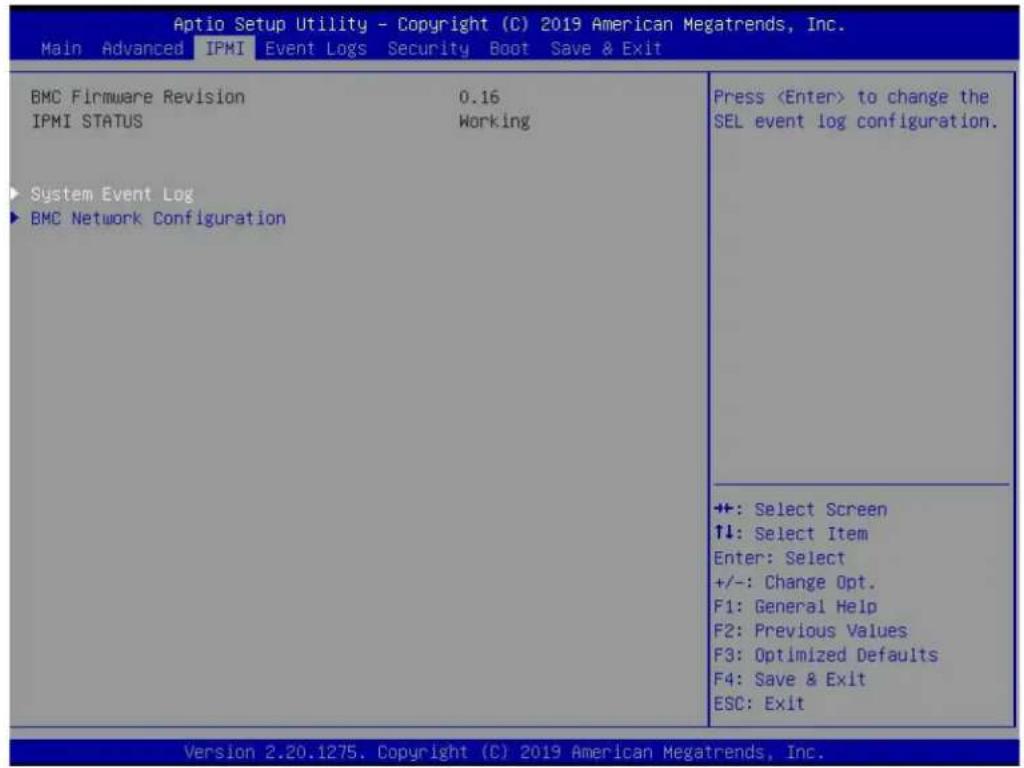Screen dimensions: 1024x768
Task: Click the F2: Previous Values hint
Action: [x=810, y=631]
